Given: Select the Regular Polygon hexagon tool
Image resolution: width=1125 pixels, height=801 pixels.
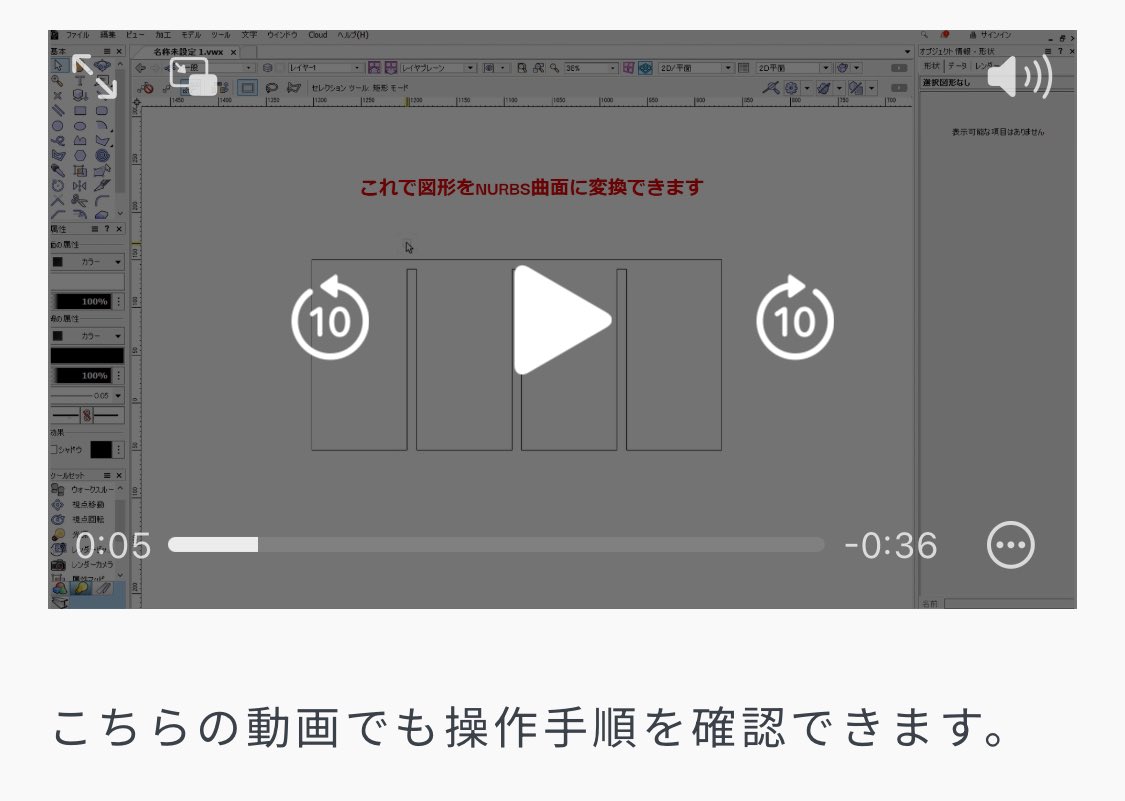Looking at the screenshot, I should 80,156.
